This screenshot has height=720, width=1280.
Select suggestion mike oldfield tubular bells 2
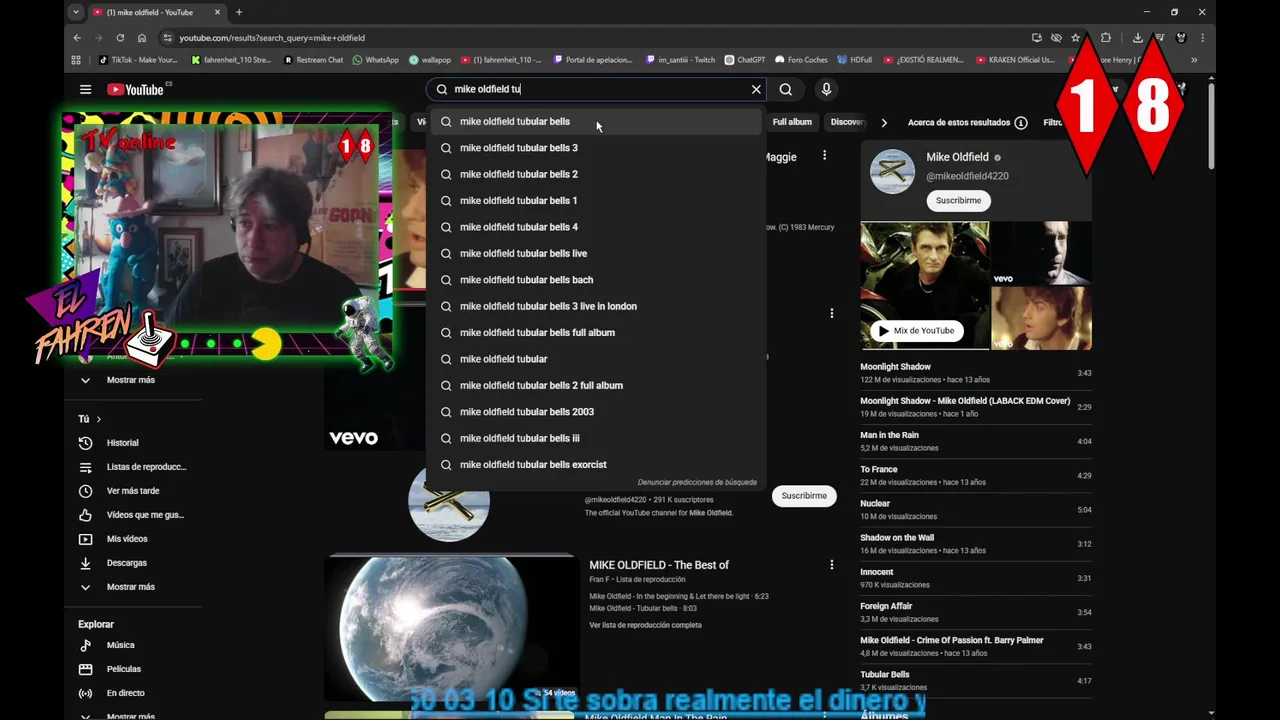click(596, 174)
